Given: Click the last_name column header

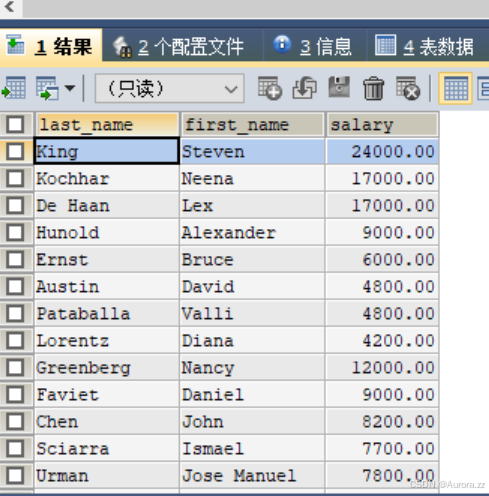Looking at the screenshot, I should [x=107, y=125].
